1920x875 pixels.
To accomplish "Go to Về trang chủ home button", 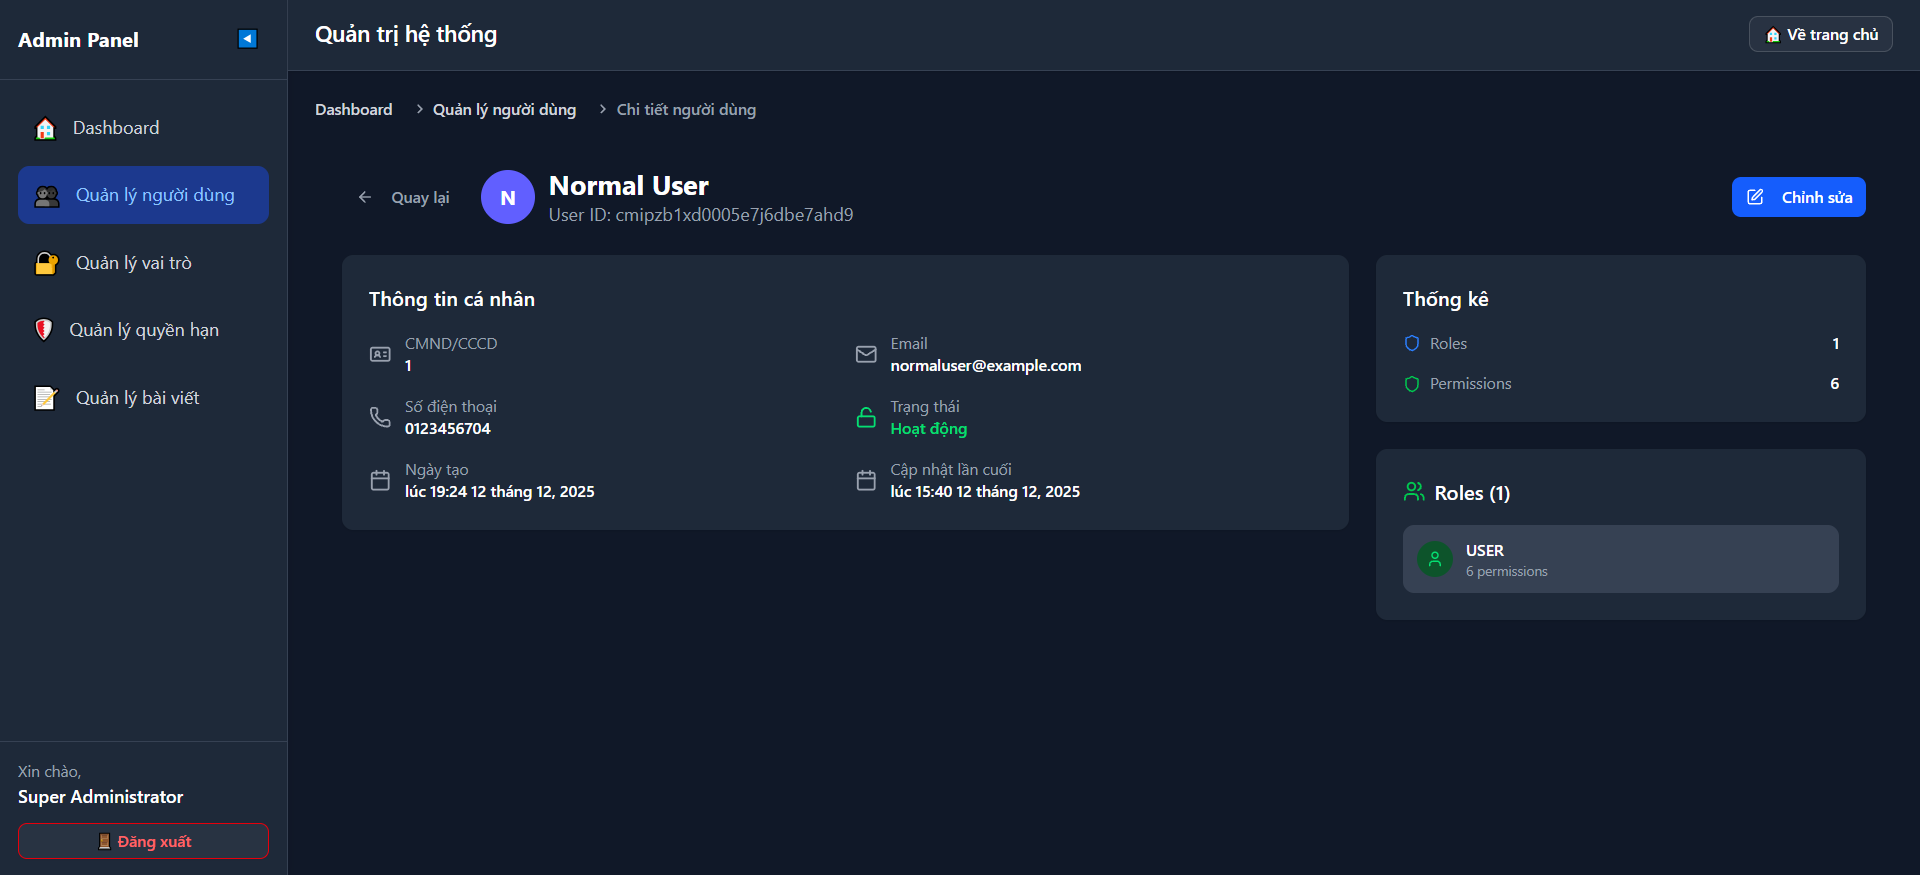I will click(x=1820, y=35).
